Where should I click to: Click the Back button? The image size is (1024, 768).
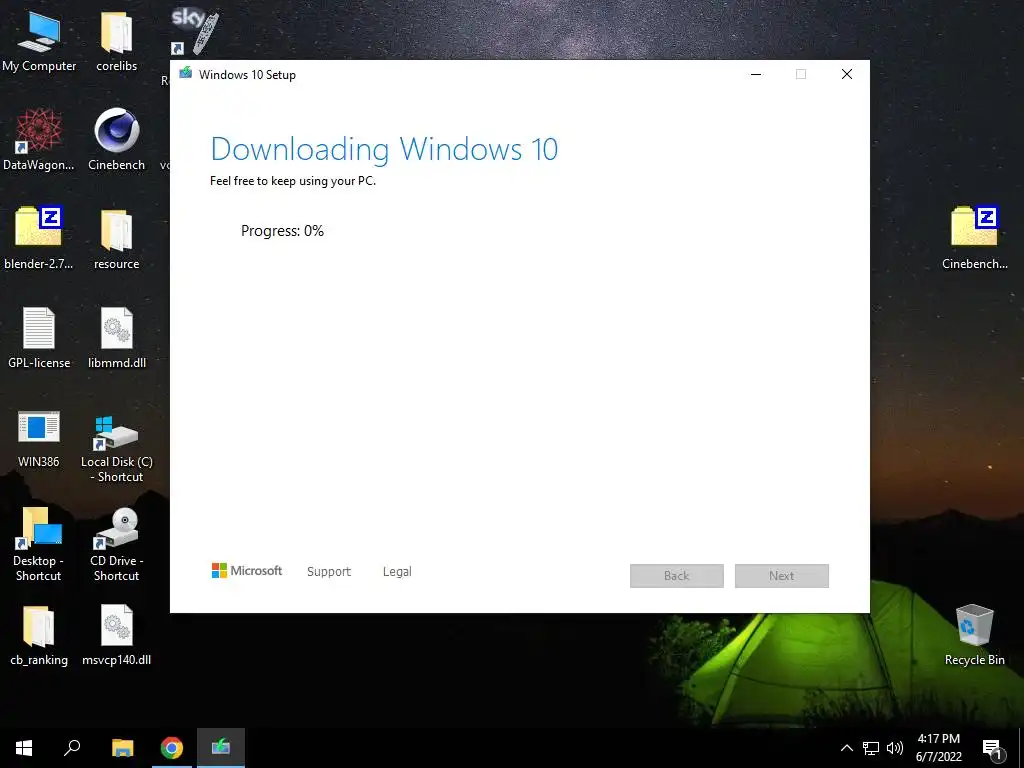click(x=677, y=576)
